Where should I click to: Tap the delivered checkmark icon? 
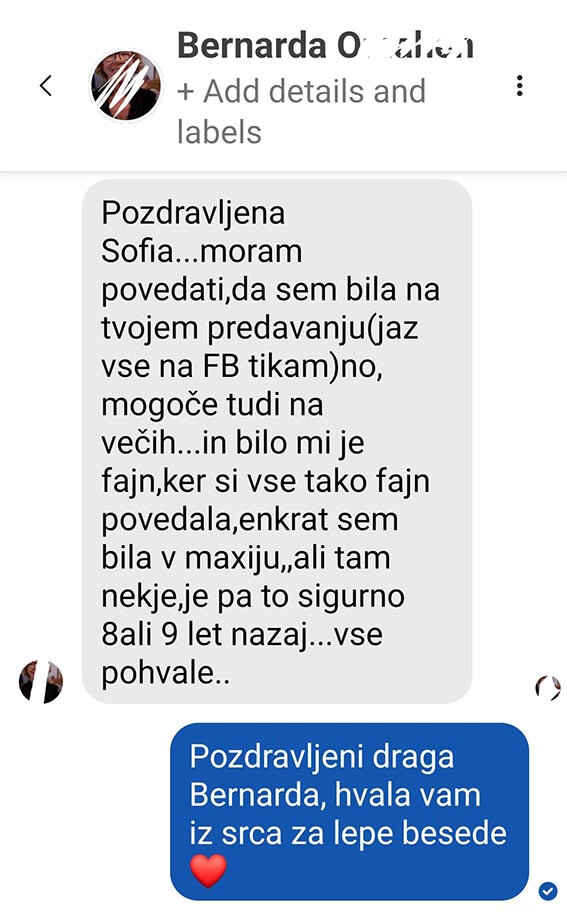(x=548, y=891)
